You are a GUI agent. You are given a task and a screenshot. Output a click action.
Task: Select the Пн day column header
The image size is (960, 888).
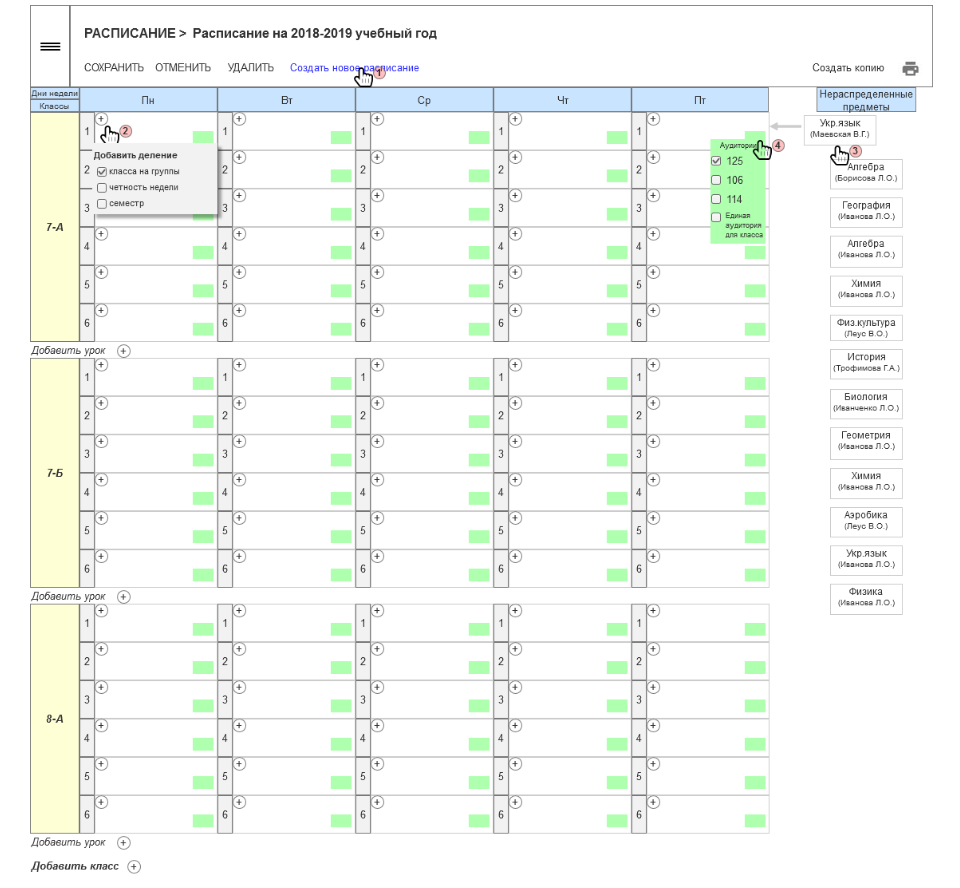[x=148, y=100]
